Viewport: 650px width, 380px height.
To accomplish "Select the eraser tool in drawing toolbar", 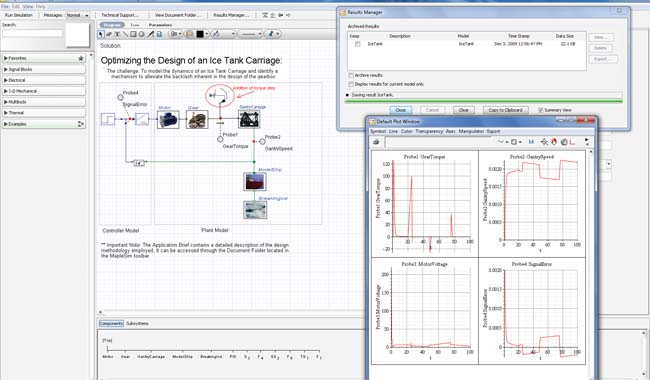I will [x=109, y=34].
